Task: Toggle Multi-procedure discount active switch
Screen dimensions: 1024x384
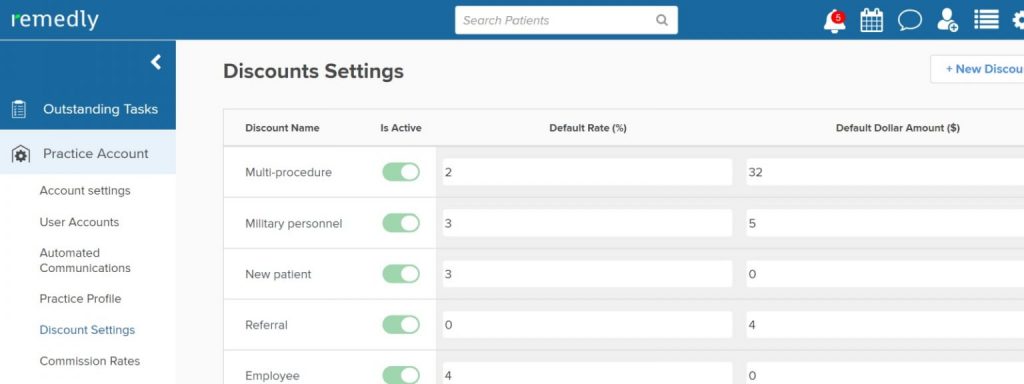Action: (401, 172)
